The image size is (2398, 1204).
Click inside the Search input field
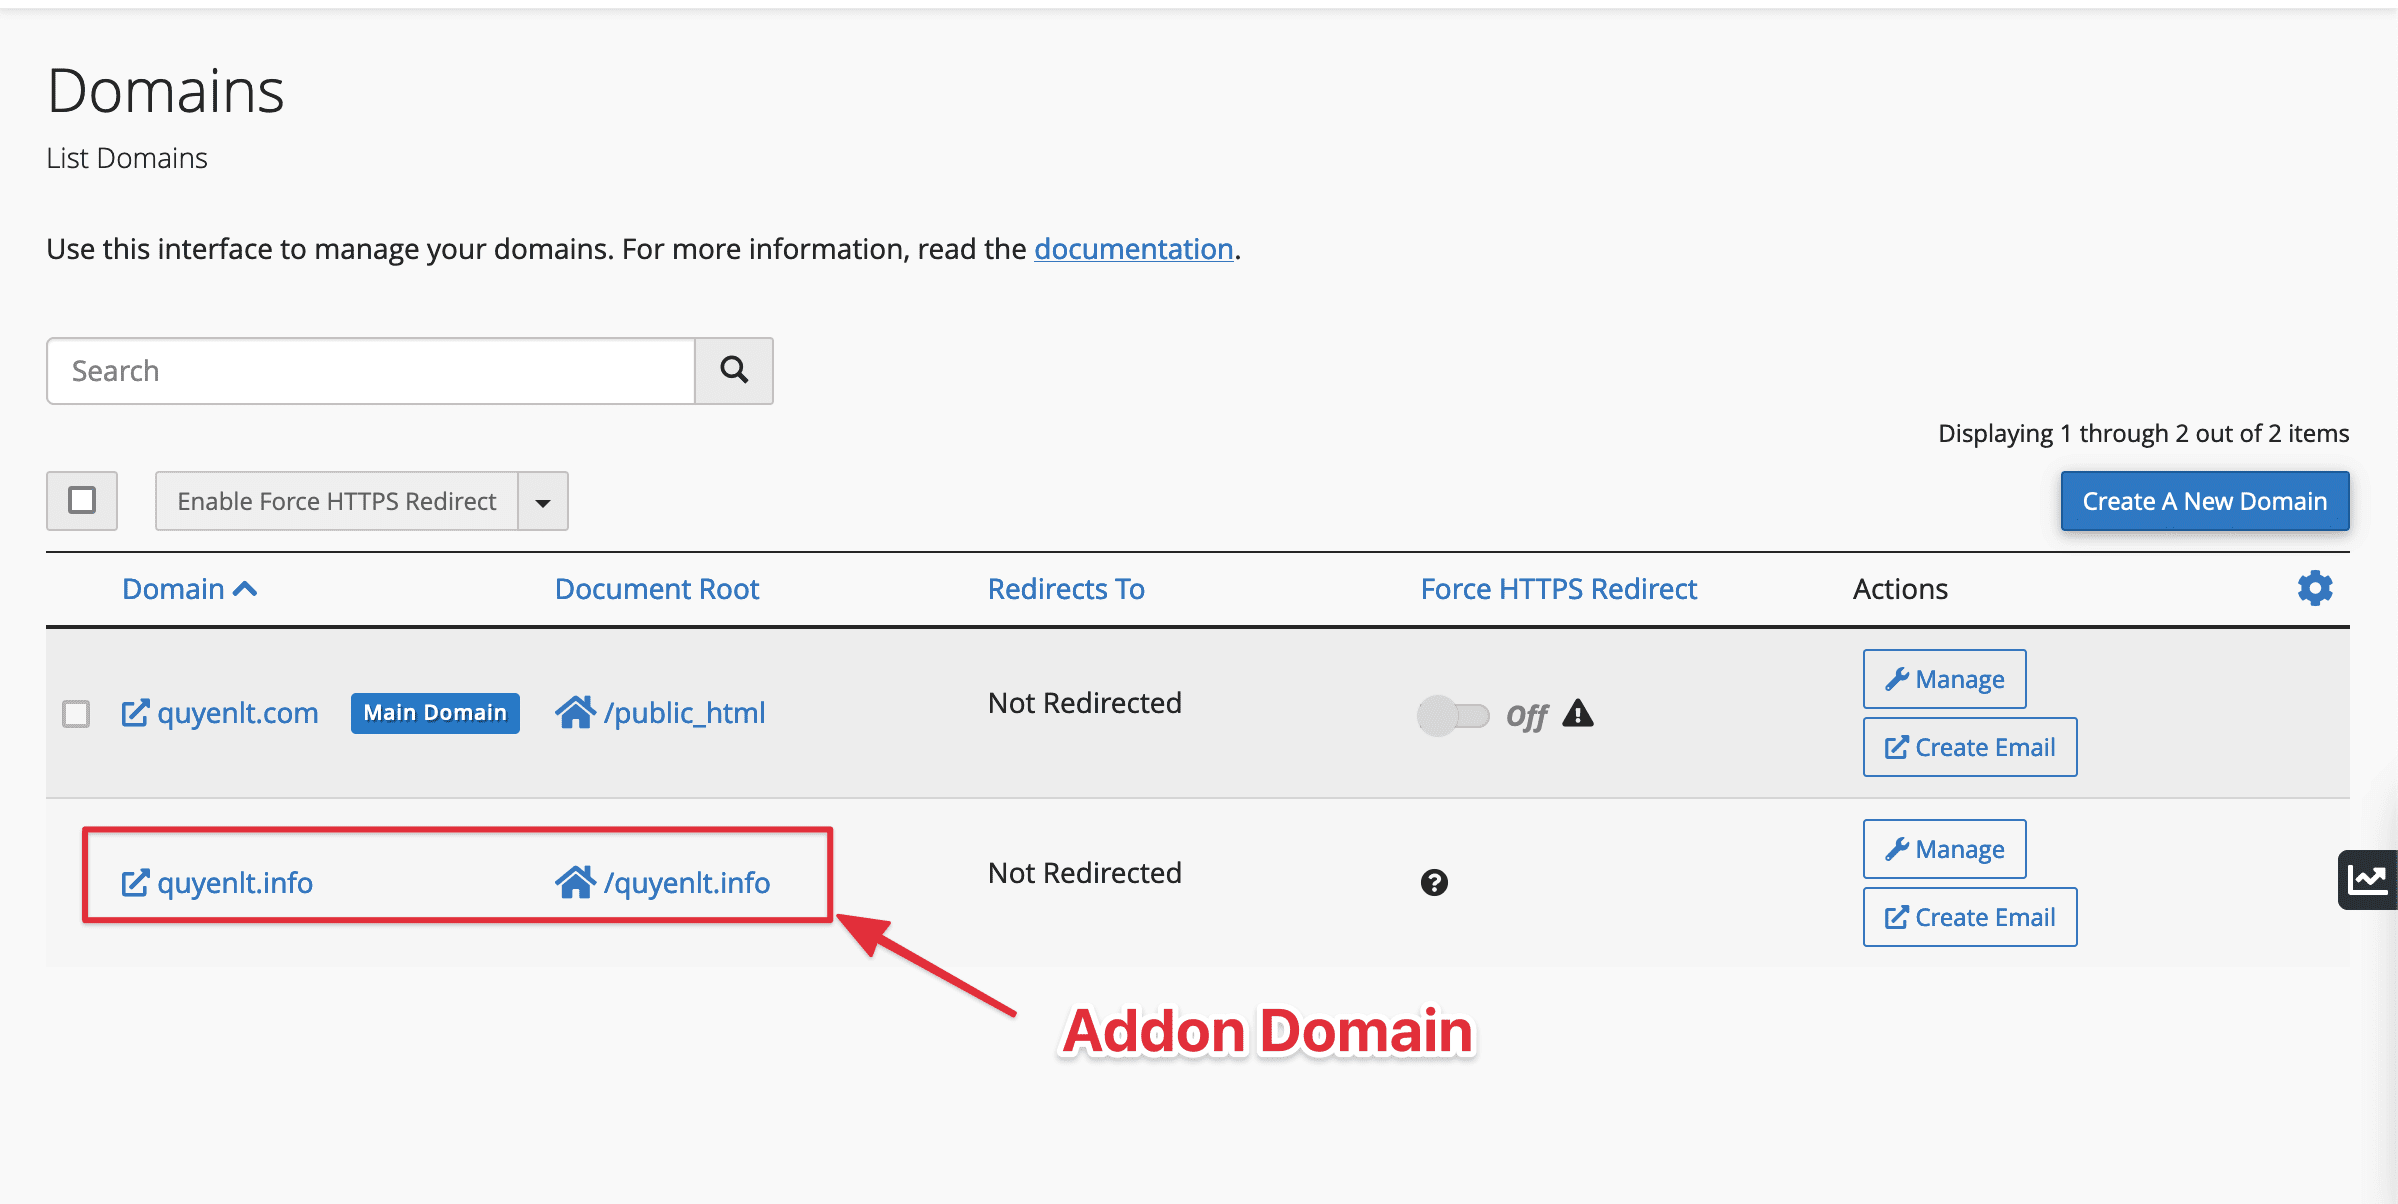[x=370, y=371]
